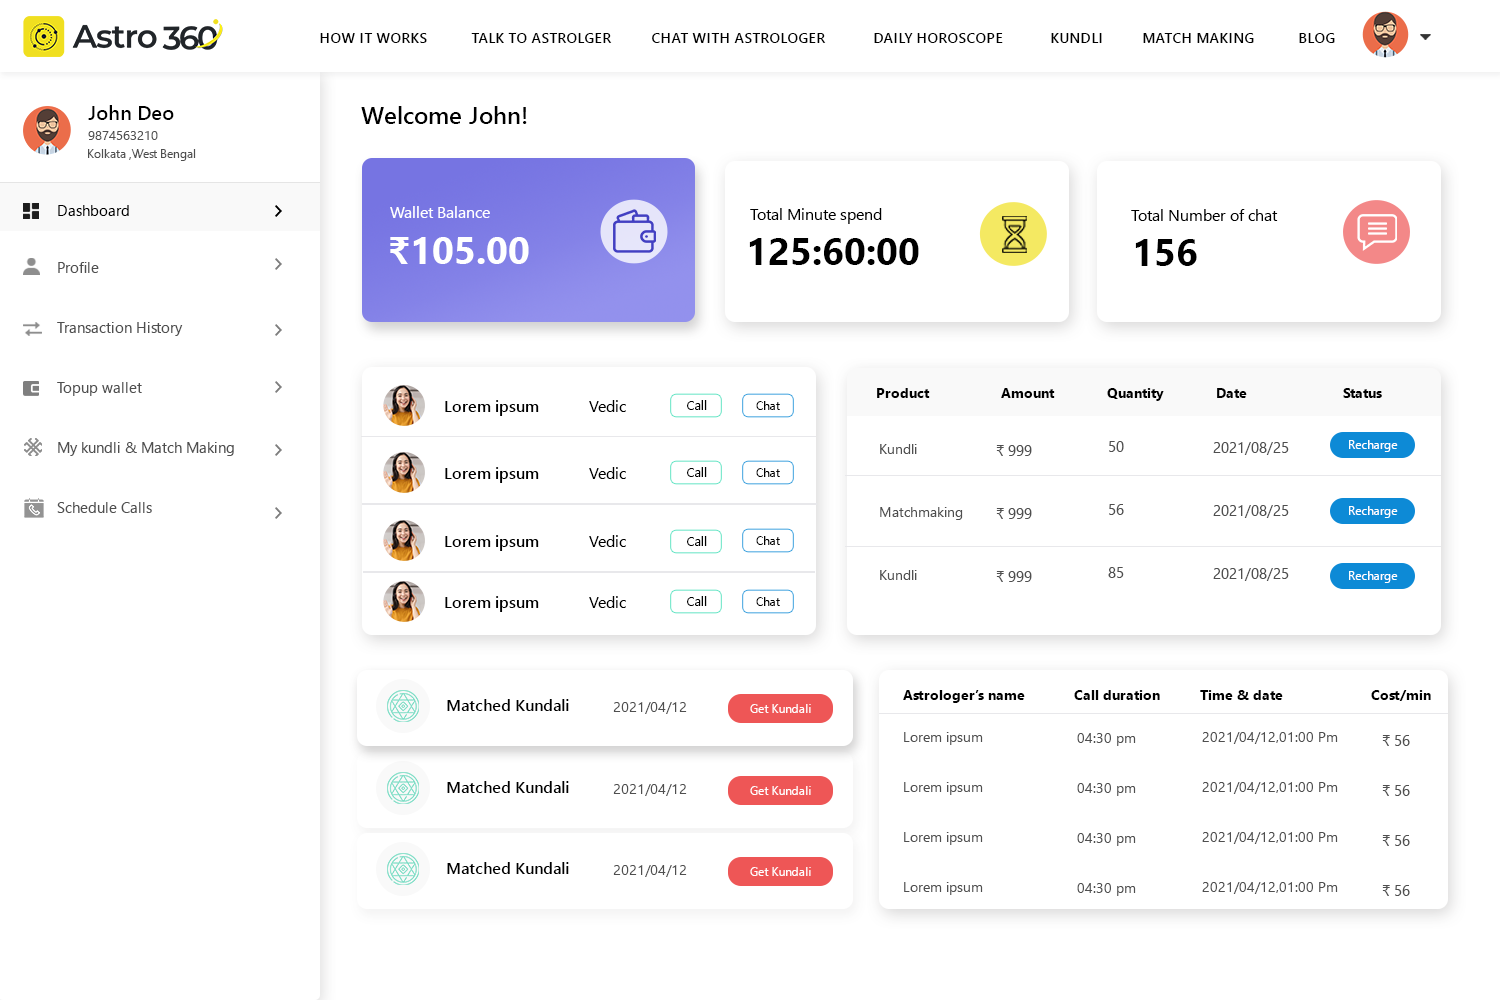
Task: Click the wallet icon in Wallet Balance card
Action: point(634,232)
